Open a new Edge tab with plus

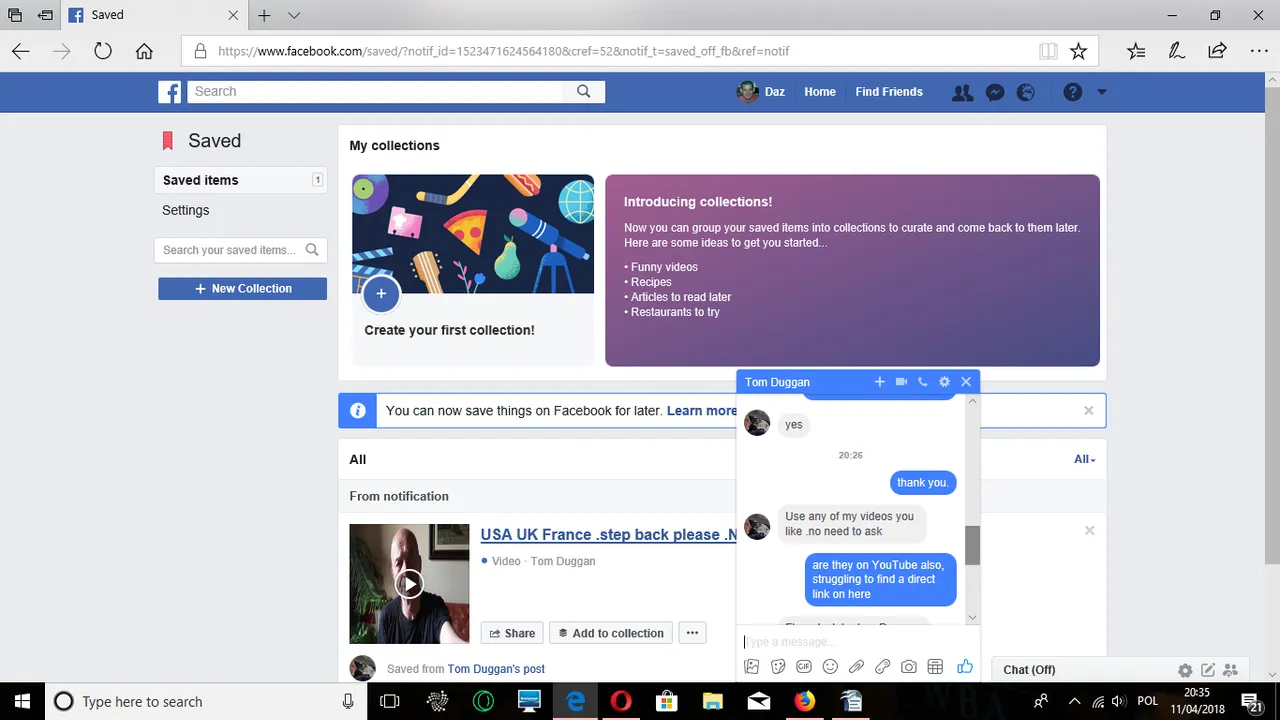[x=264, y=16]
